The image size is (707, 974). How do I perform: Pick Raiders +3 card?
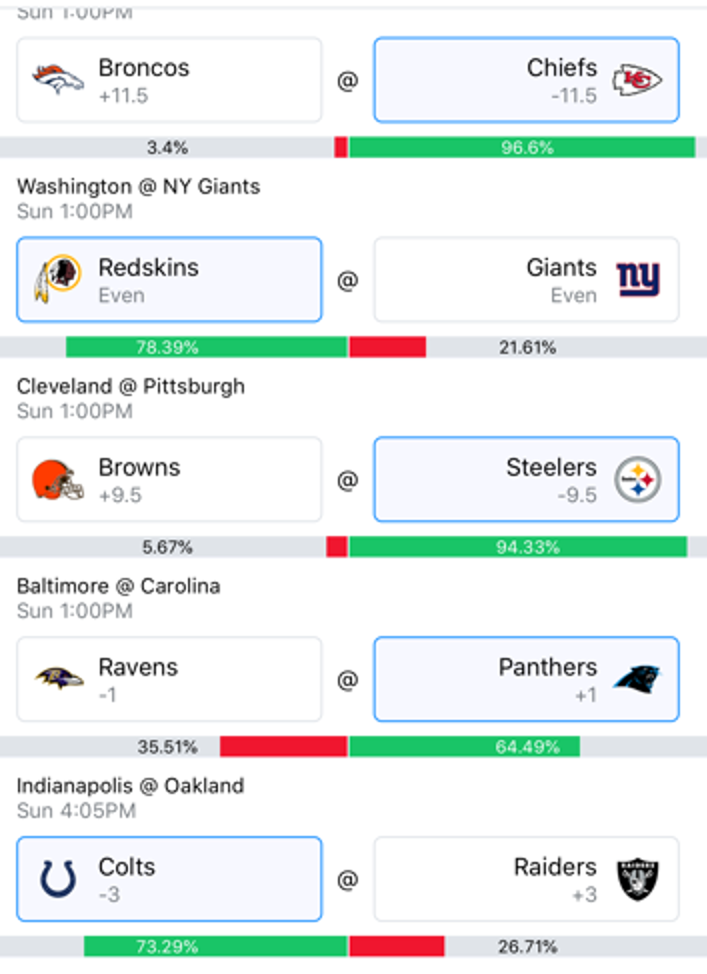526,879
